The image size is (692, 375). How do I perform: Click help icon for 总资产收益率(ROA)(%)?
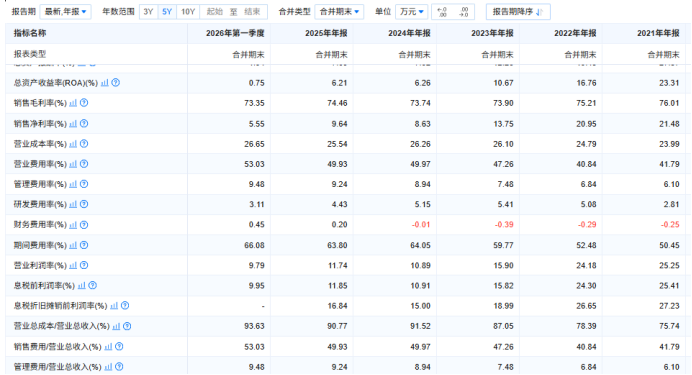point(116,82)
